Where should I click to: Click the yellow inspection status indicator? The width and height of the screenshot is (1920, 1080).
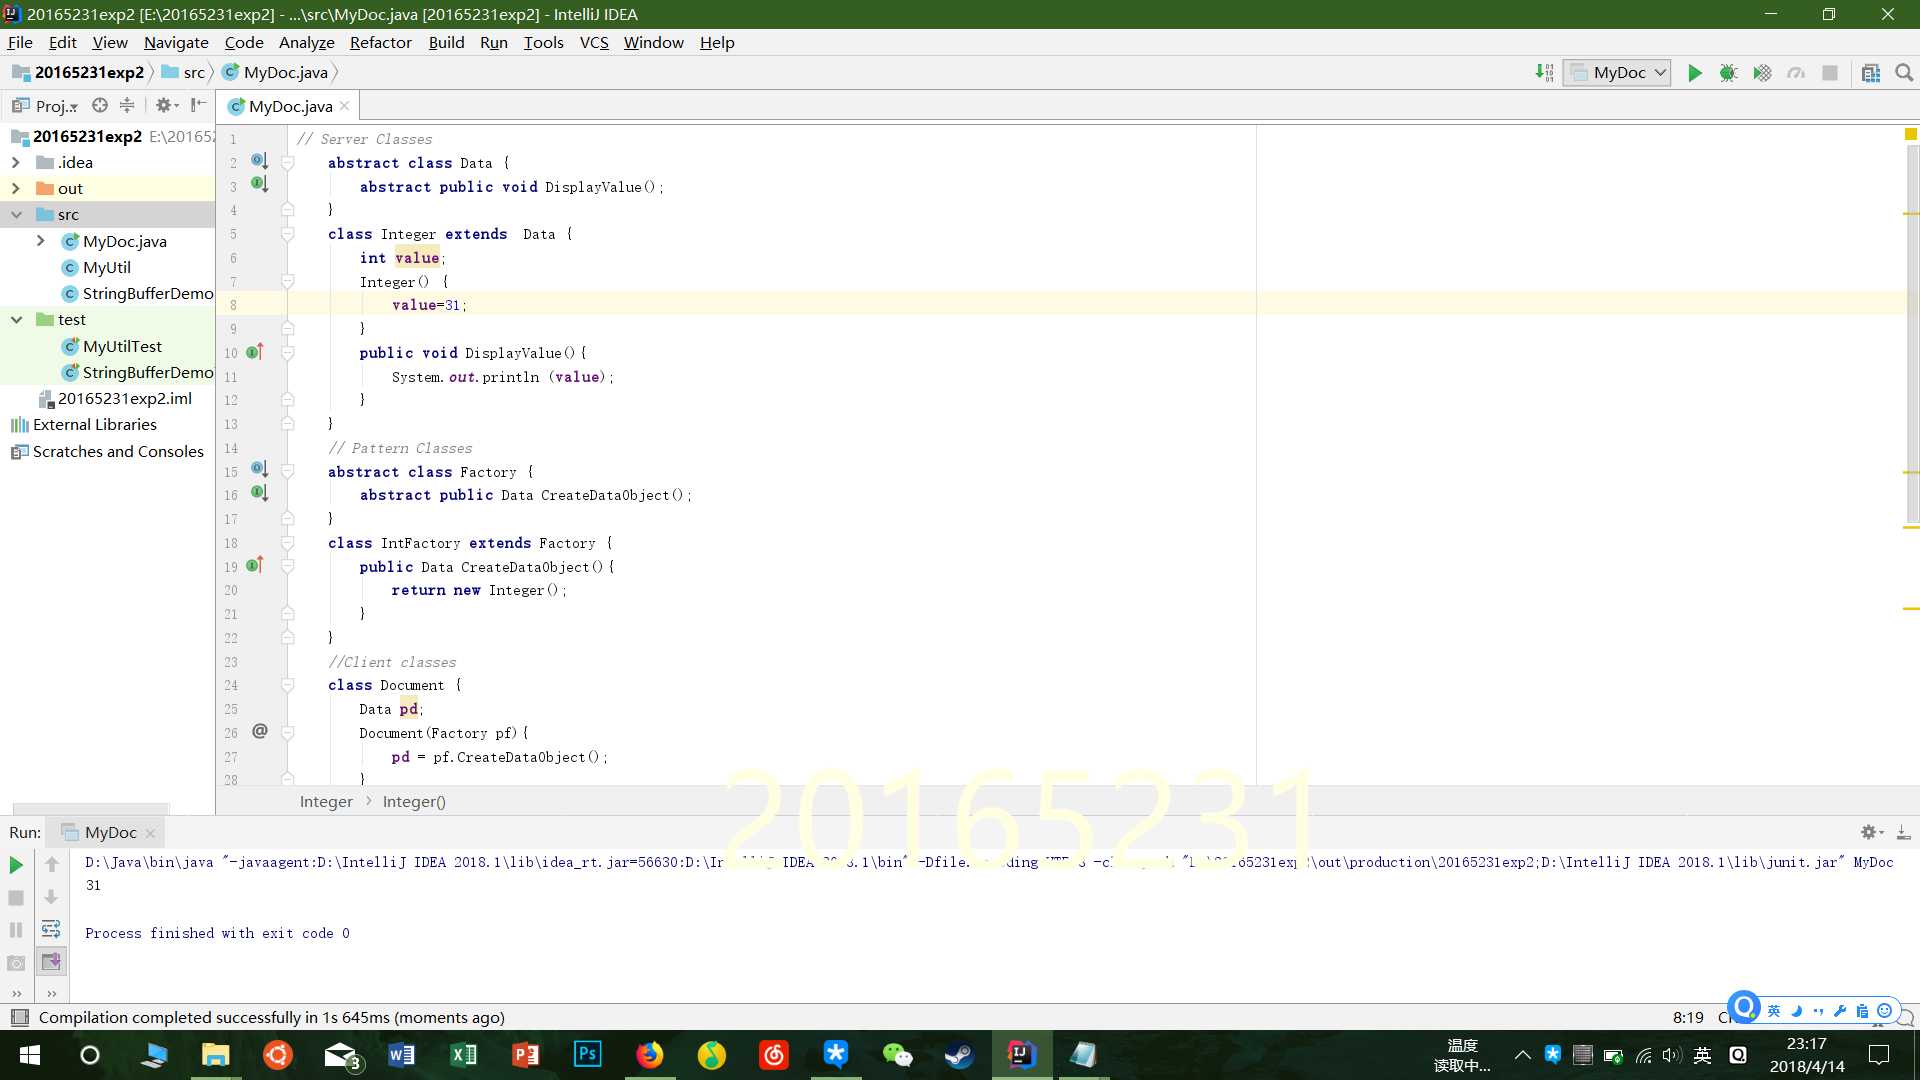click(1910, 134)
